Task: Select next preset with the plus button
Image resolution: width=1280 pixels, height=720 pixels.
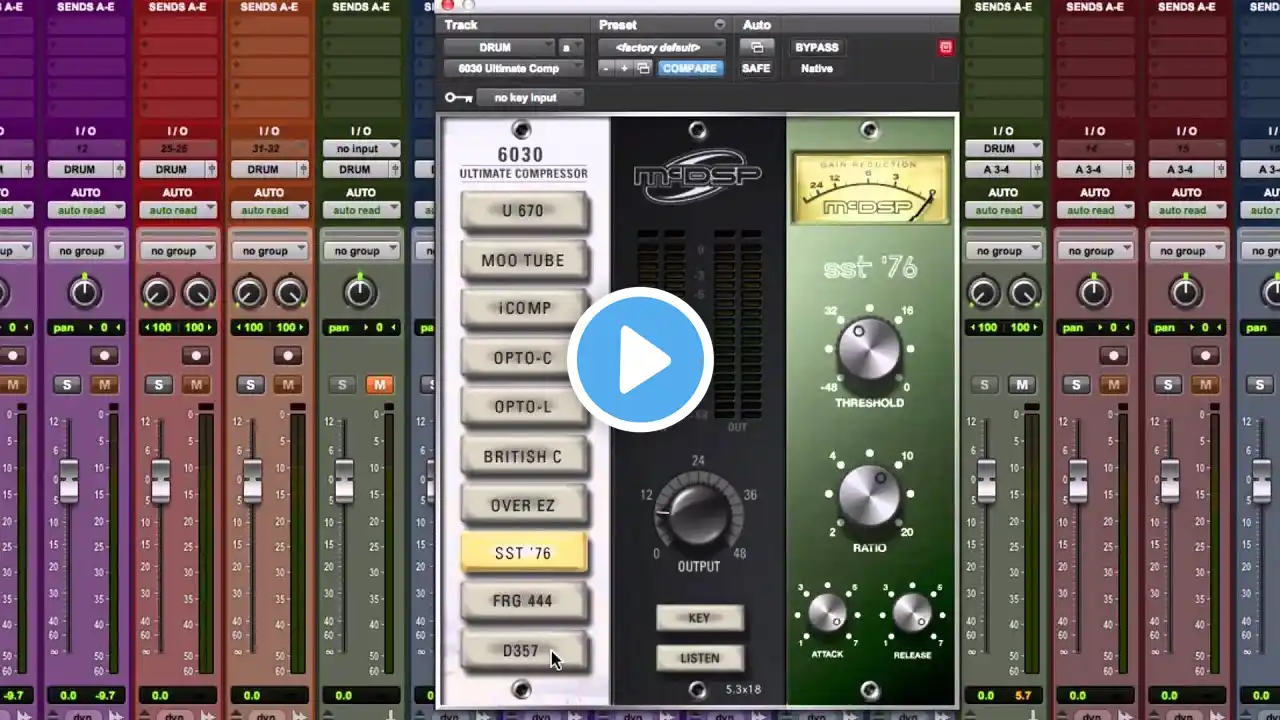Action: point(624,68)
